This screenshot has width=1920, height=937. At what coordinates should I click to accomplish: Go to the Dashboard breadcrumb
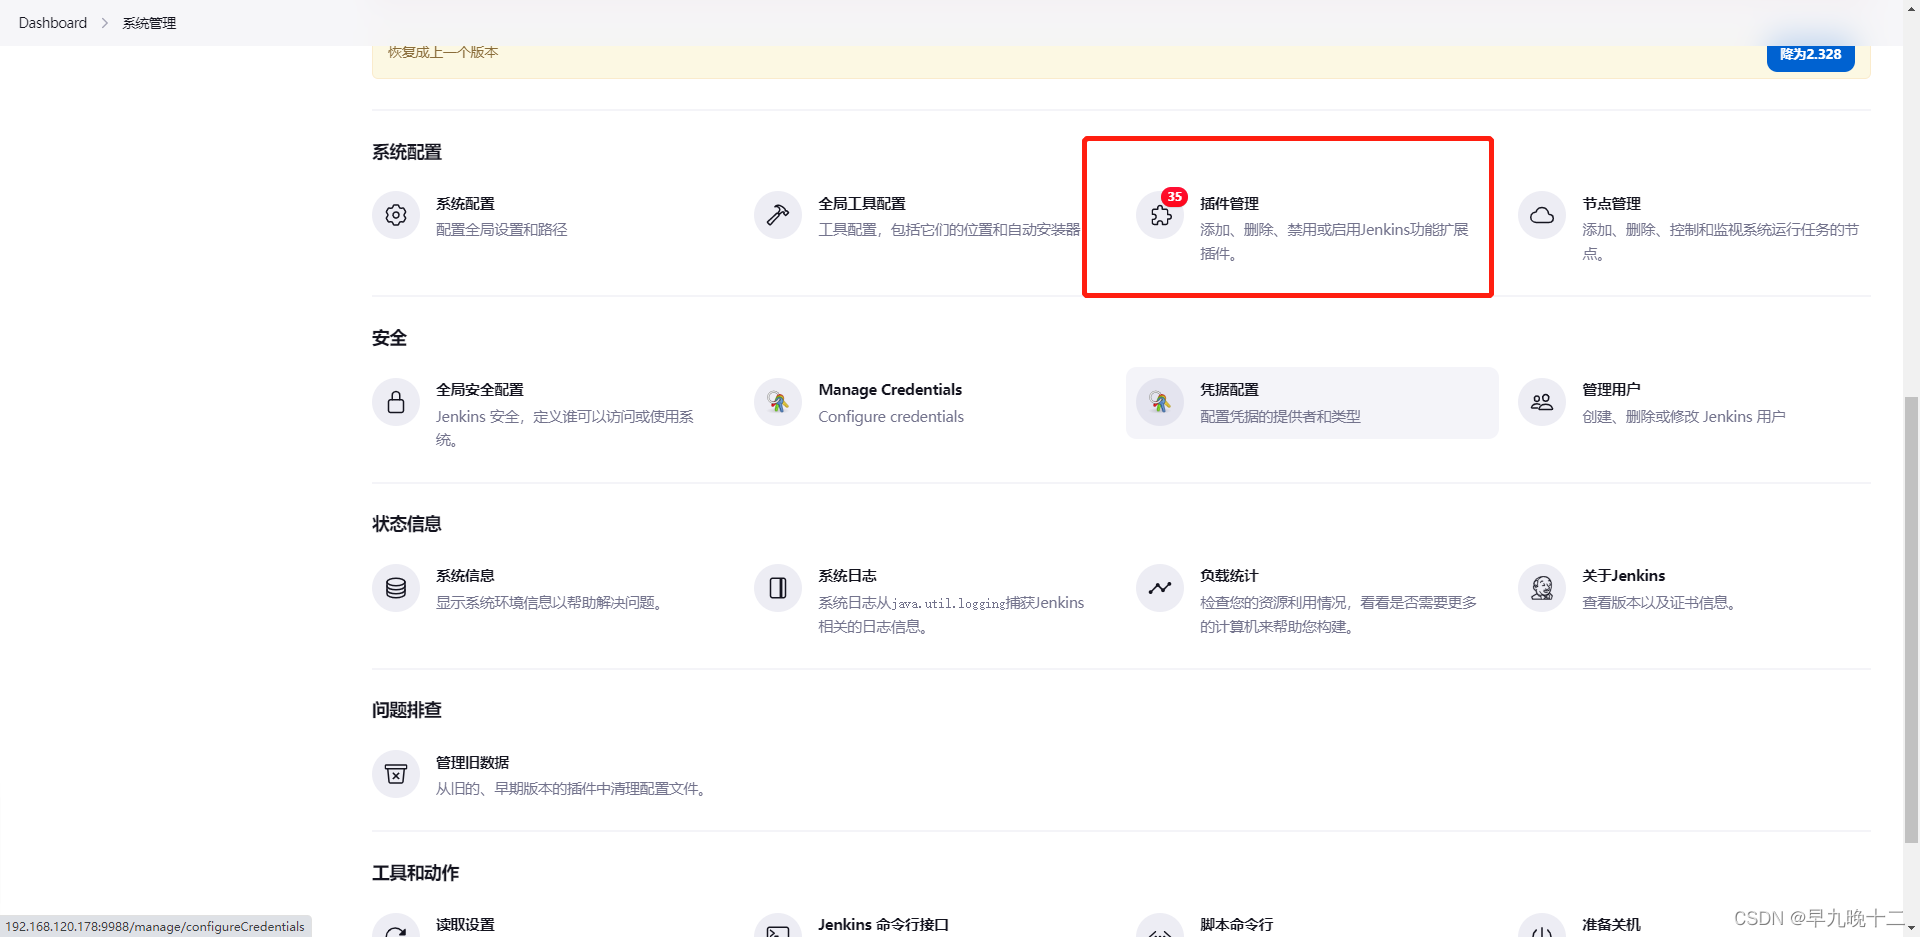click(53, 23)
